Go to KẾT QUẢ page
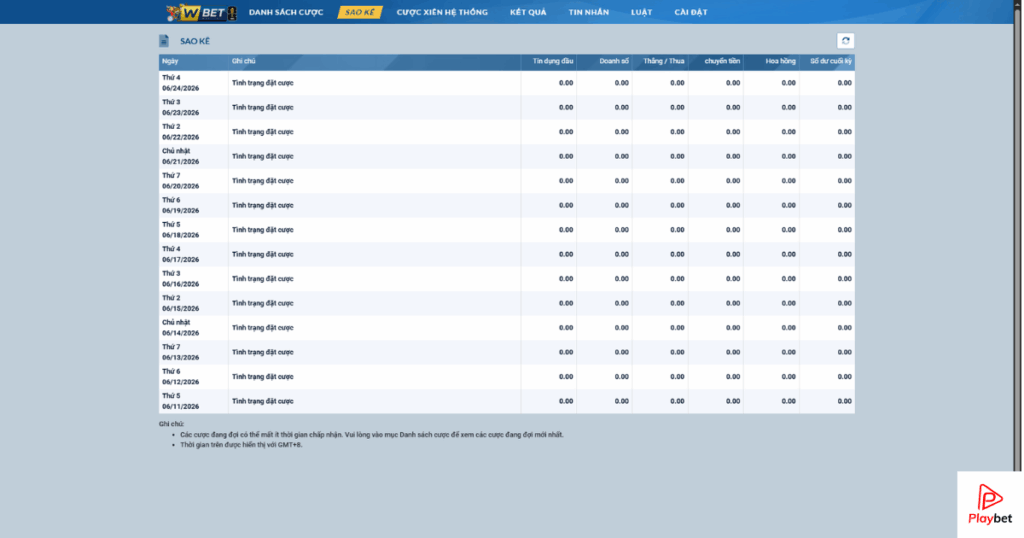The image size is (1024, 538). click(x=528, y=12)
